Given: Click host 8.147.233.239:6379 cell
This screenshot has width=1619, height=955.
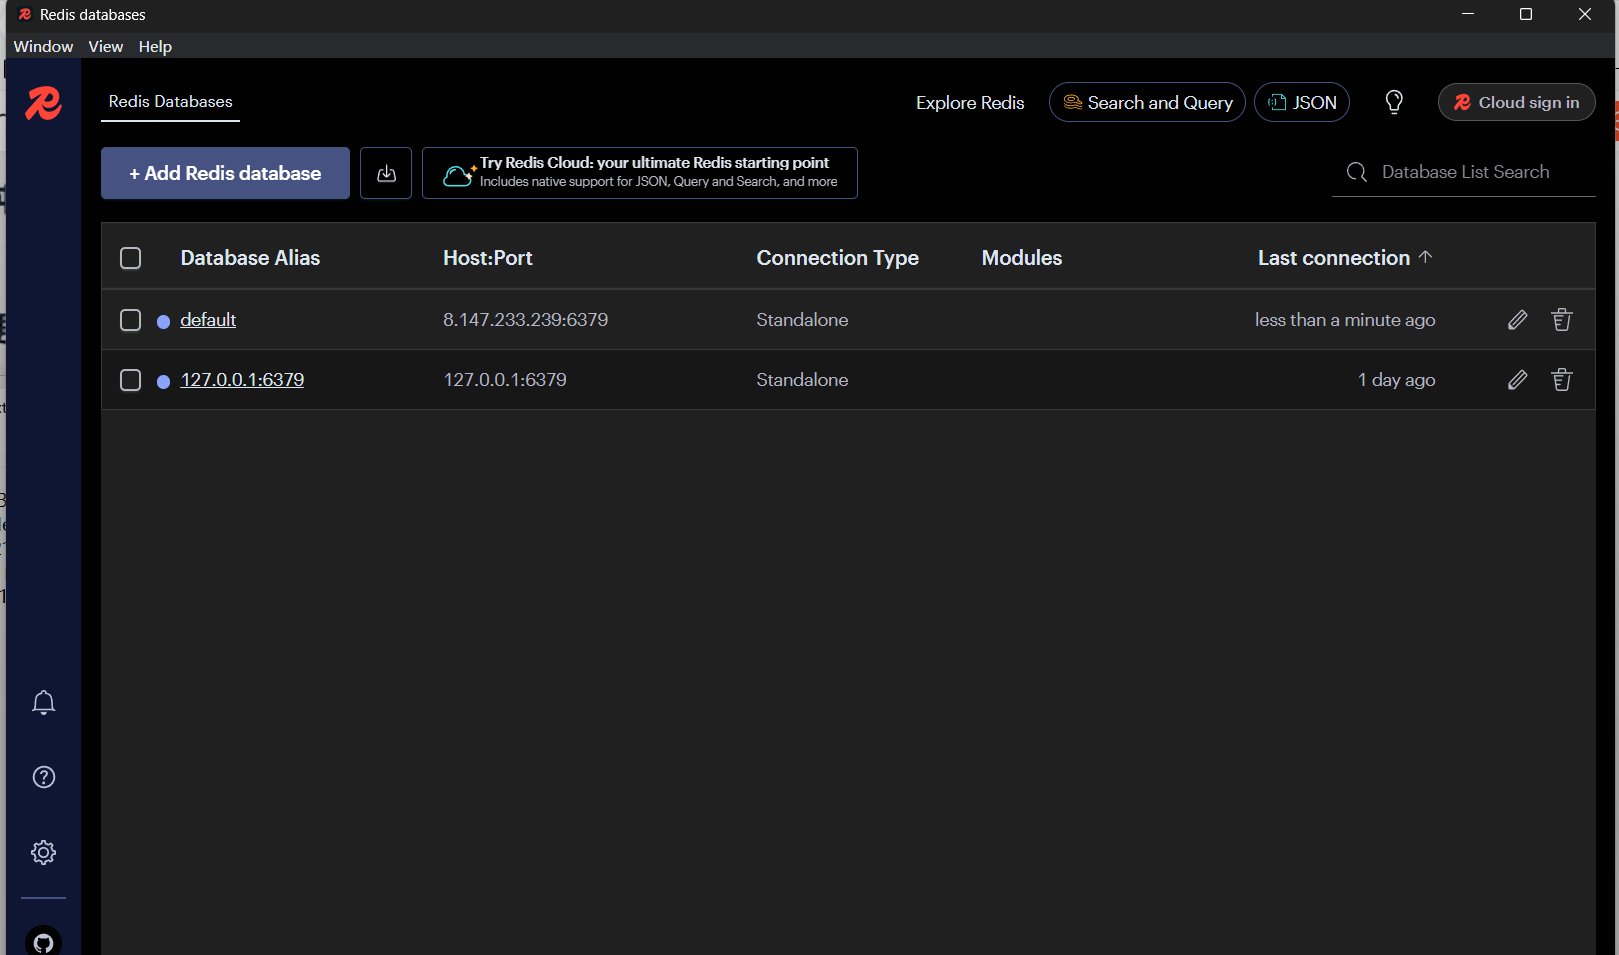Looking at the screenshot, I should tap(526, 320).
